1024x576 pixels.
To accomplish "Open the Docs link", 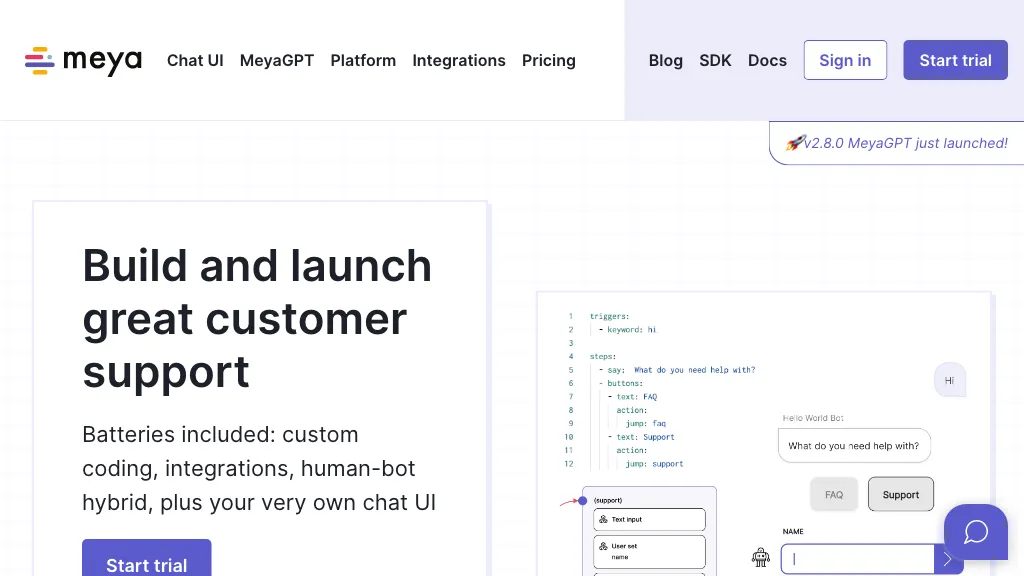I will pyautogui.click(x=767, y=61).
